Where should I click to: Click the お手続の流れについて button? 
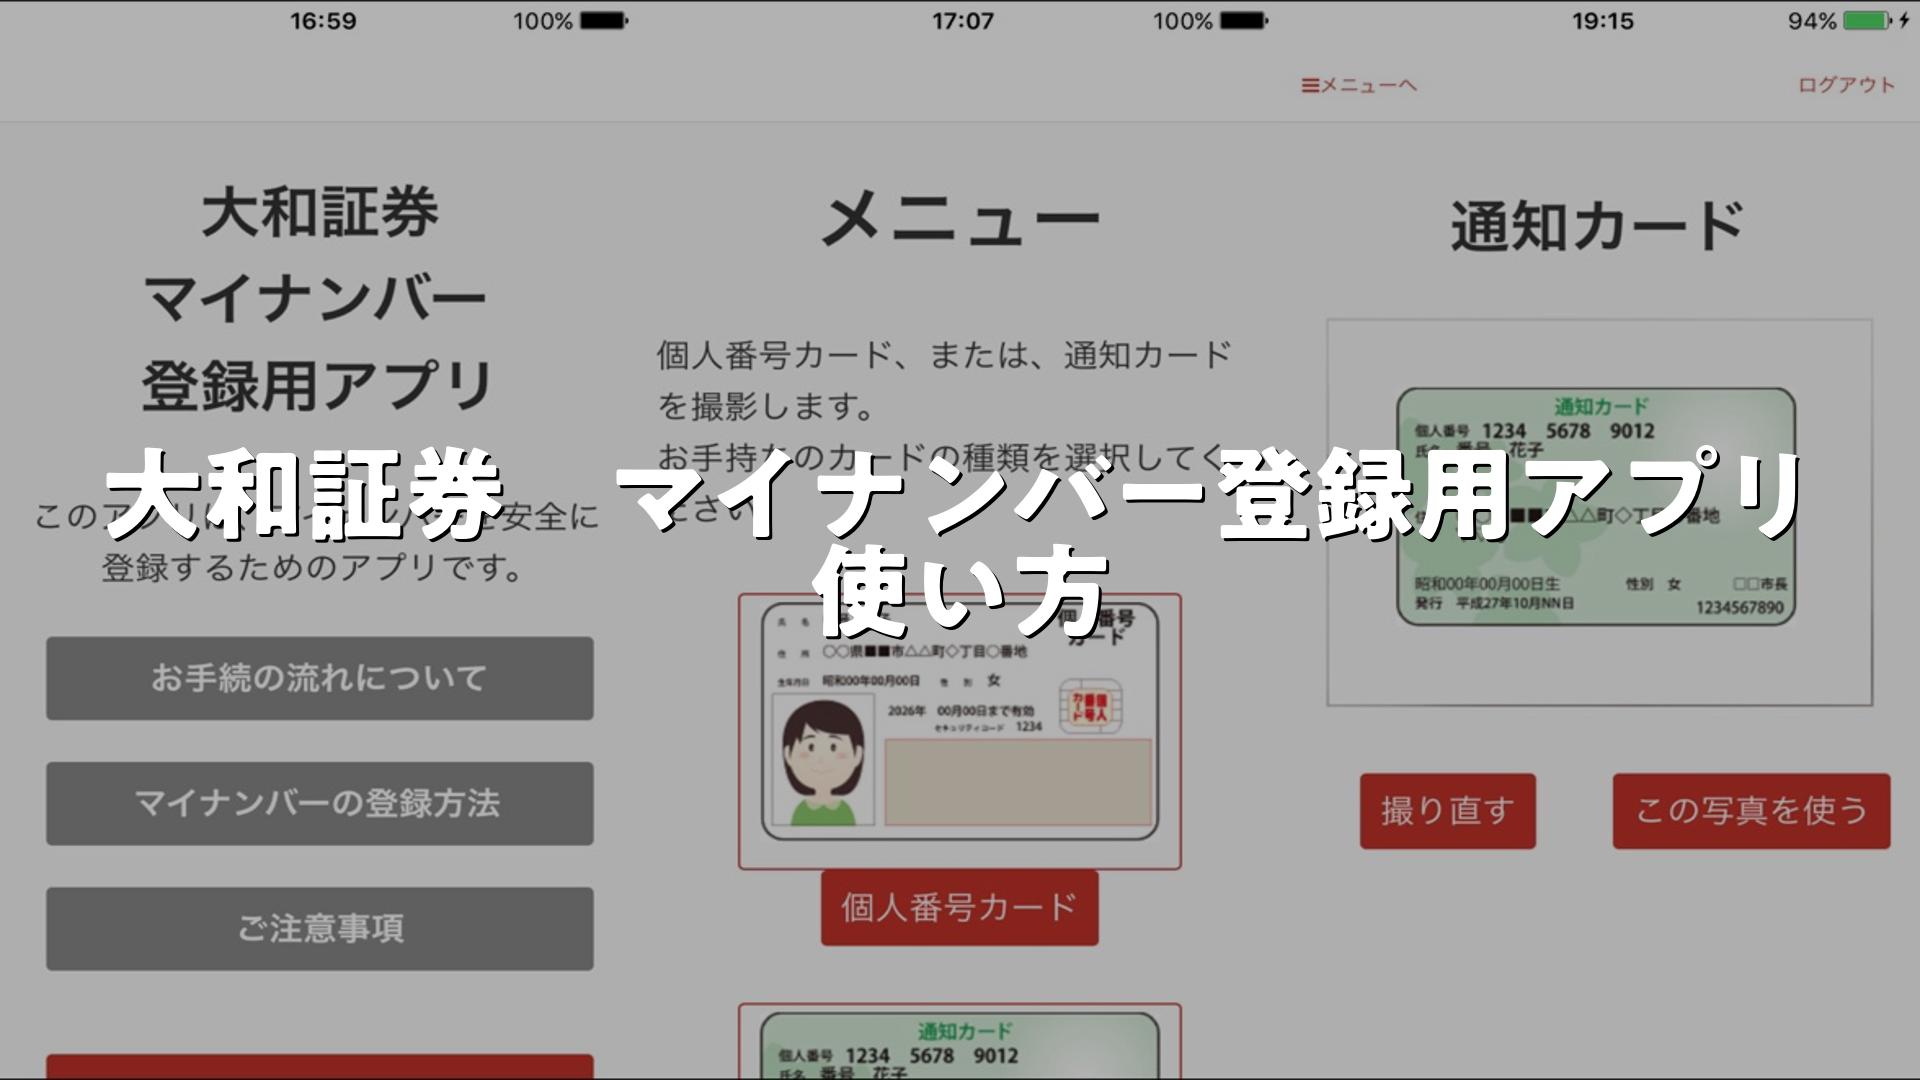[319, 678]
